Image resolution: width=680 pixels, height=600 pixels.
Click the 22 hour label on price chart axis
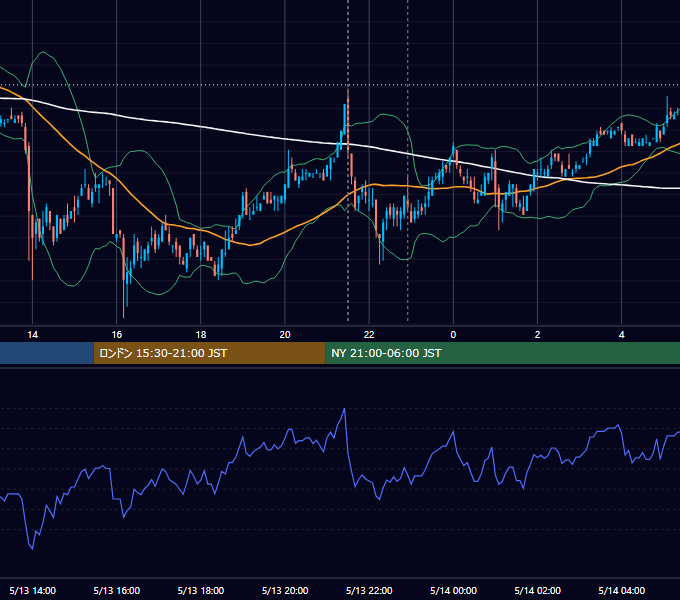369,335
